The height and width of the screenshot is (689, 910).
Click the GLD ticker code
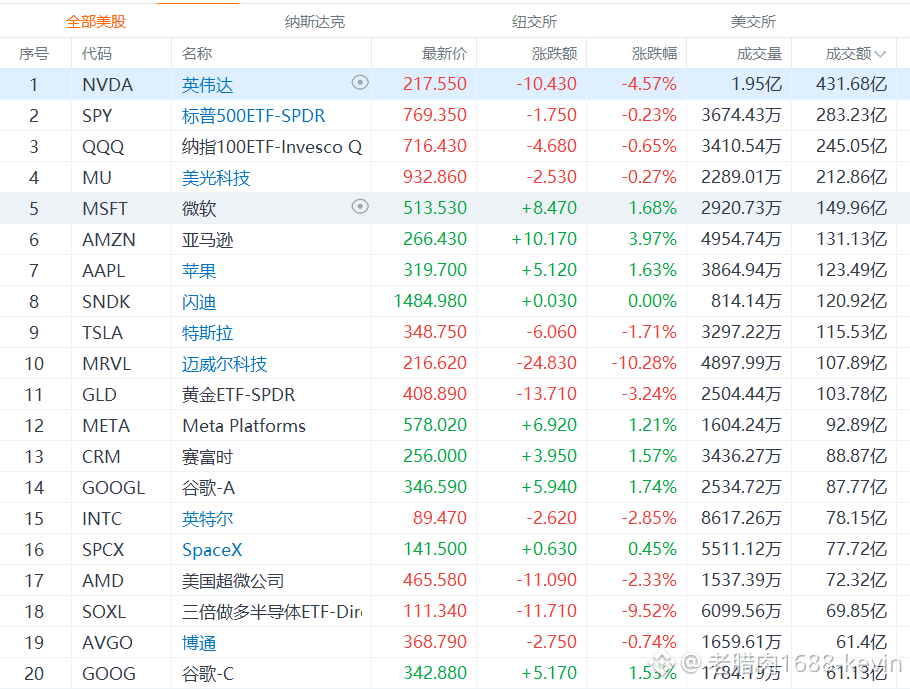(99, 395)
